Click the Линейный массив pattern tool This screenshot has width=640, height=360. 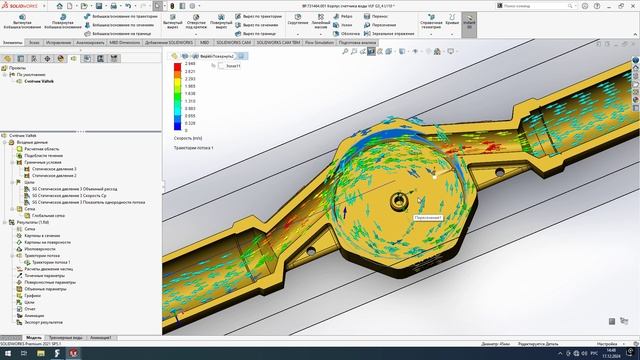pos(321,21)
